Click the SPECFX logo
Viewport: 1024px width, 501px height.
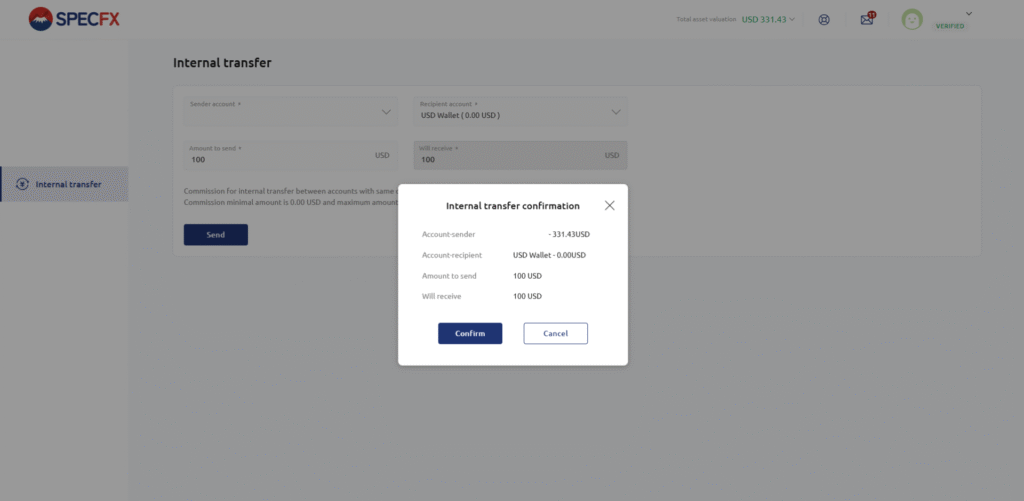[74, 18]
